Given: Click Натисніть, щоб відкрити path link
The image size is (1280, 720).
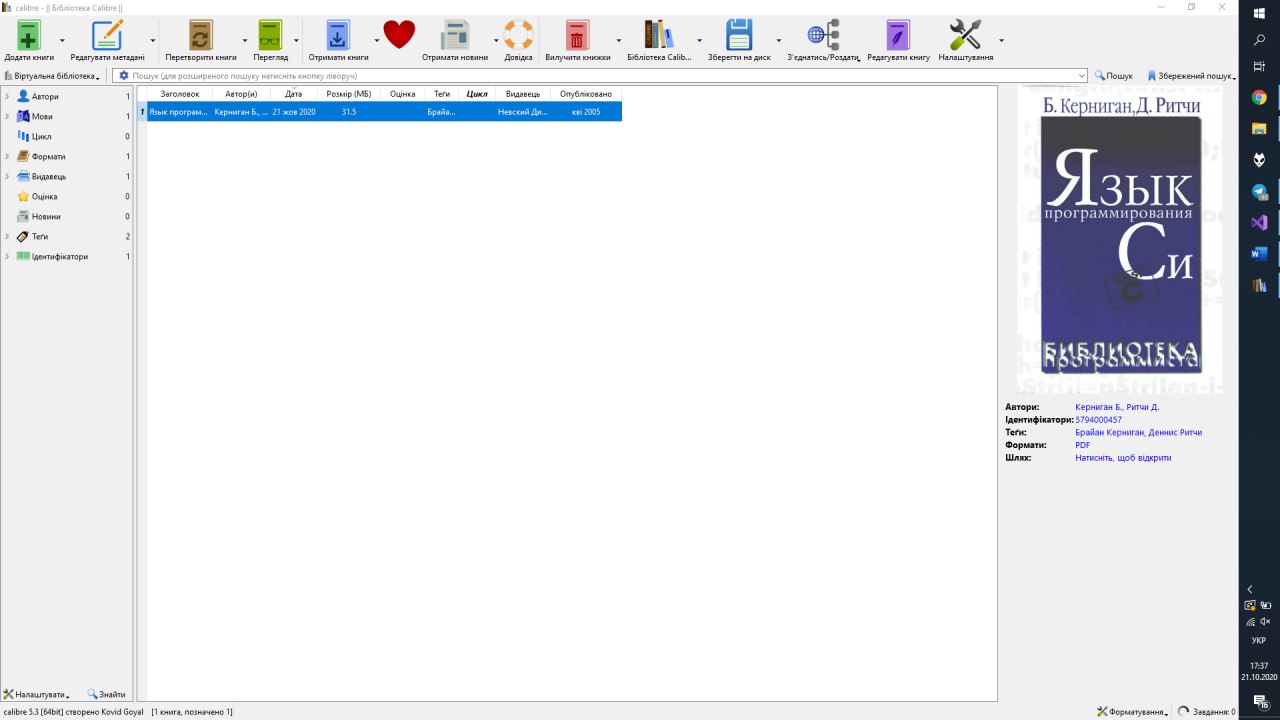Looking at the screenshot, I should tap(1123, 458).
